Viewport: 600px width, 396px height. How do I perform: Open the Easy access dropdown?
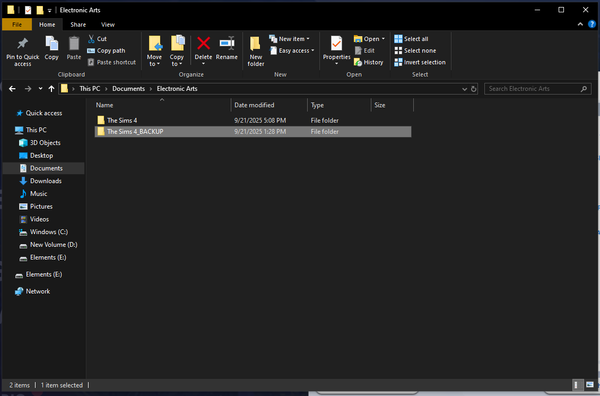(292, 51)
